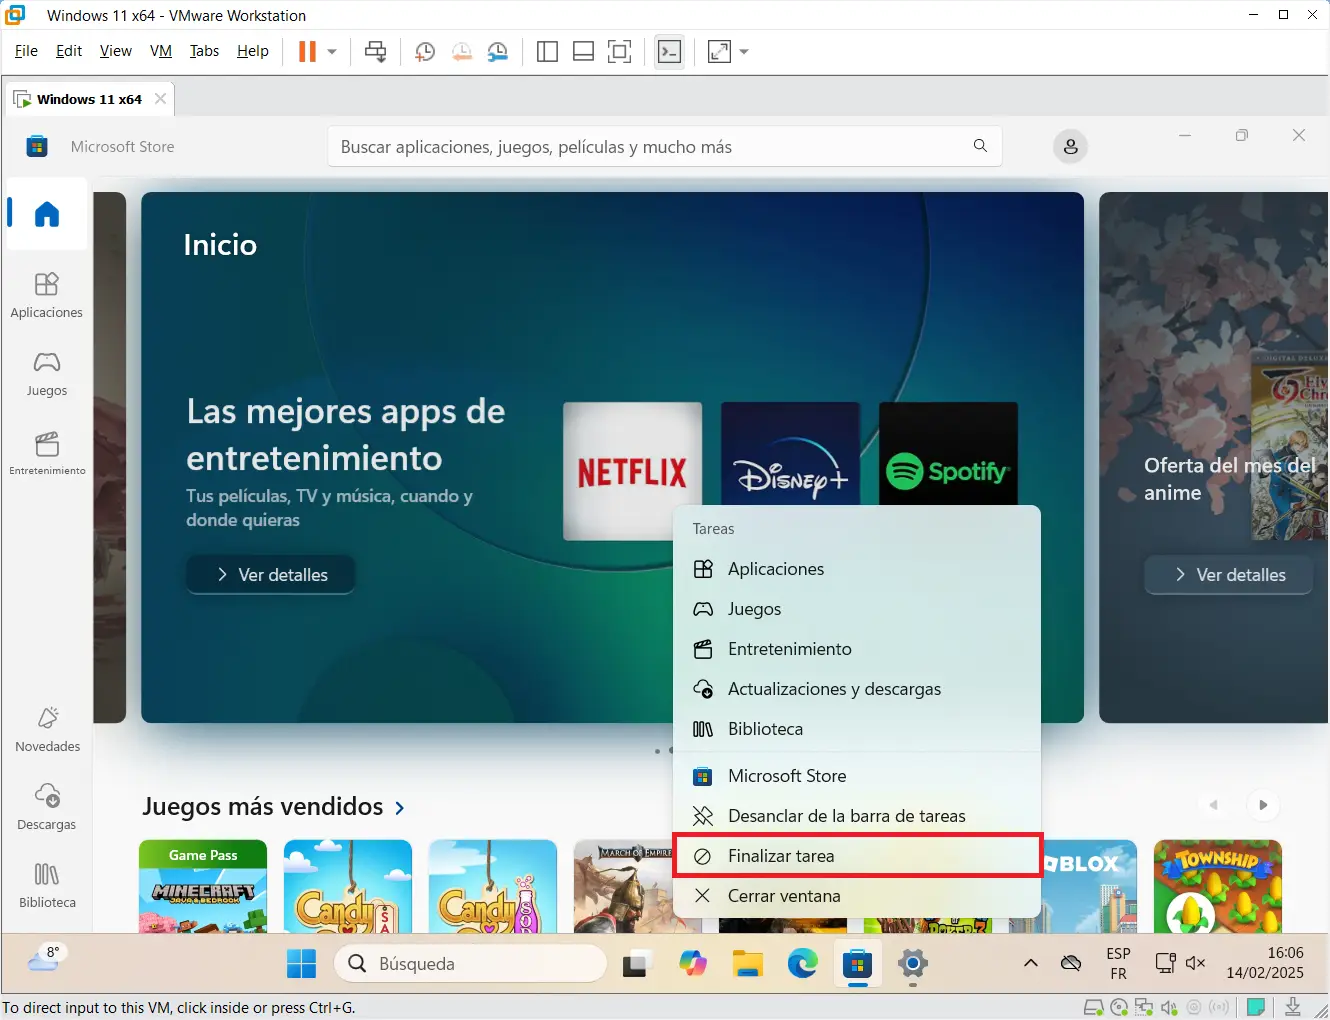Viewport: 1330px width, 1020px height.
Task: Open the Township game thumbnail
Action: (1217, 886)
